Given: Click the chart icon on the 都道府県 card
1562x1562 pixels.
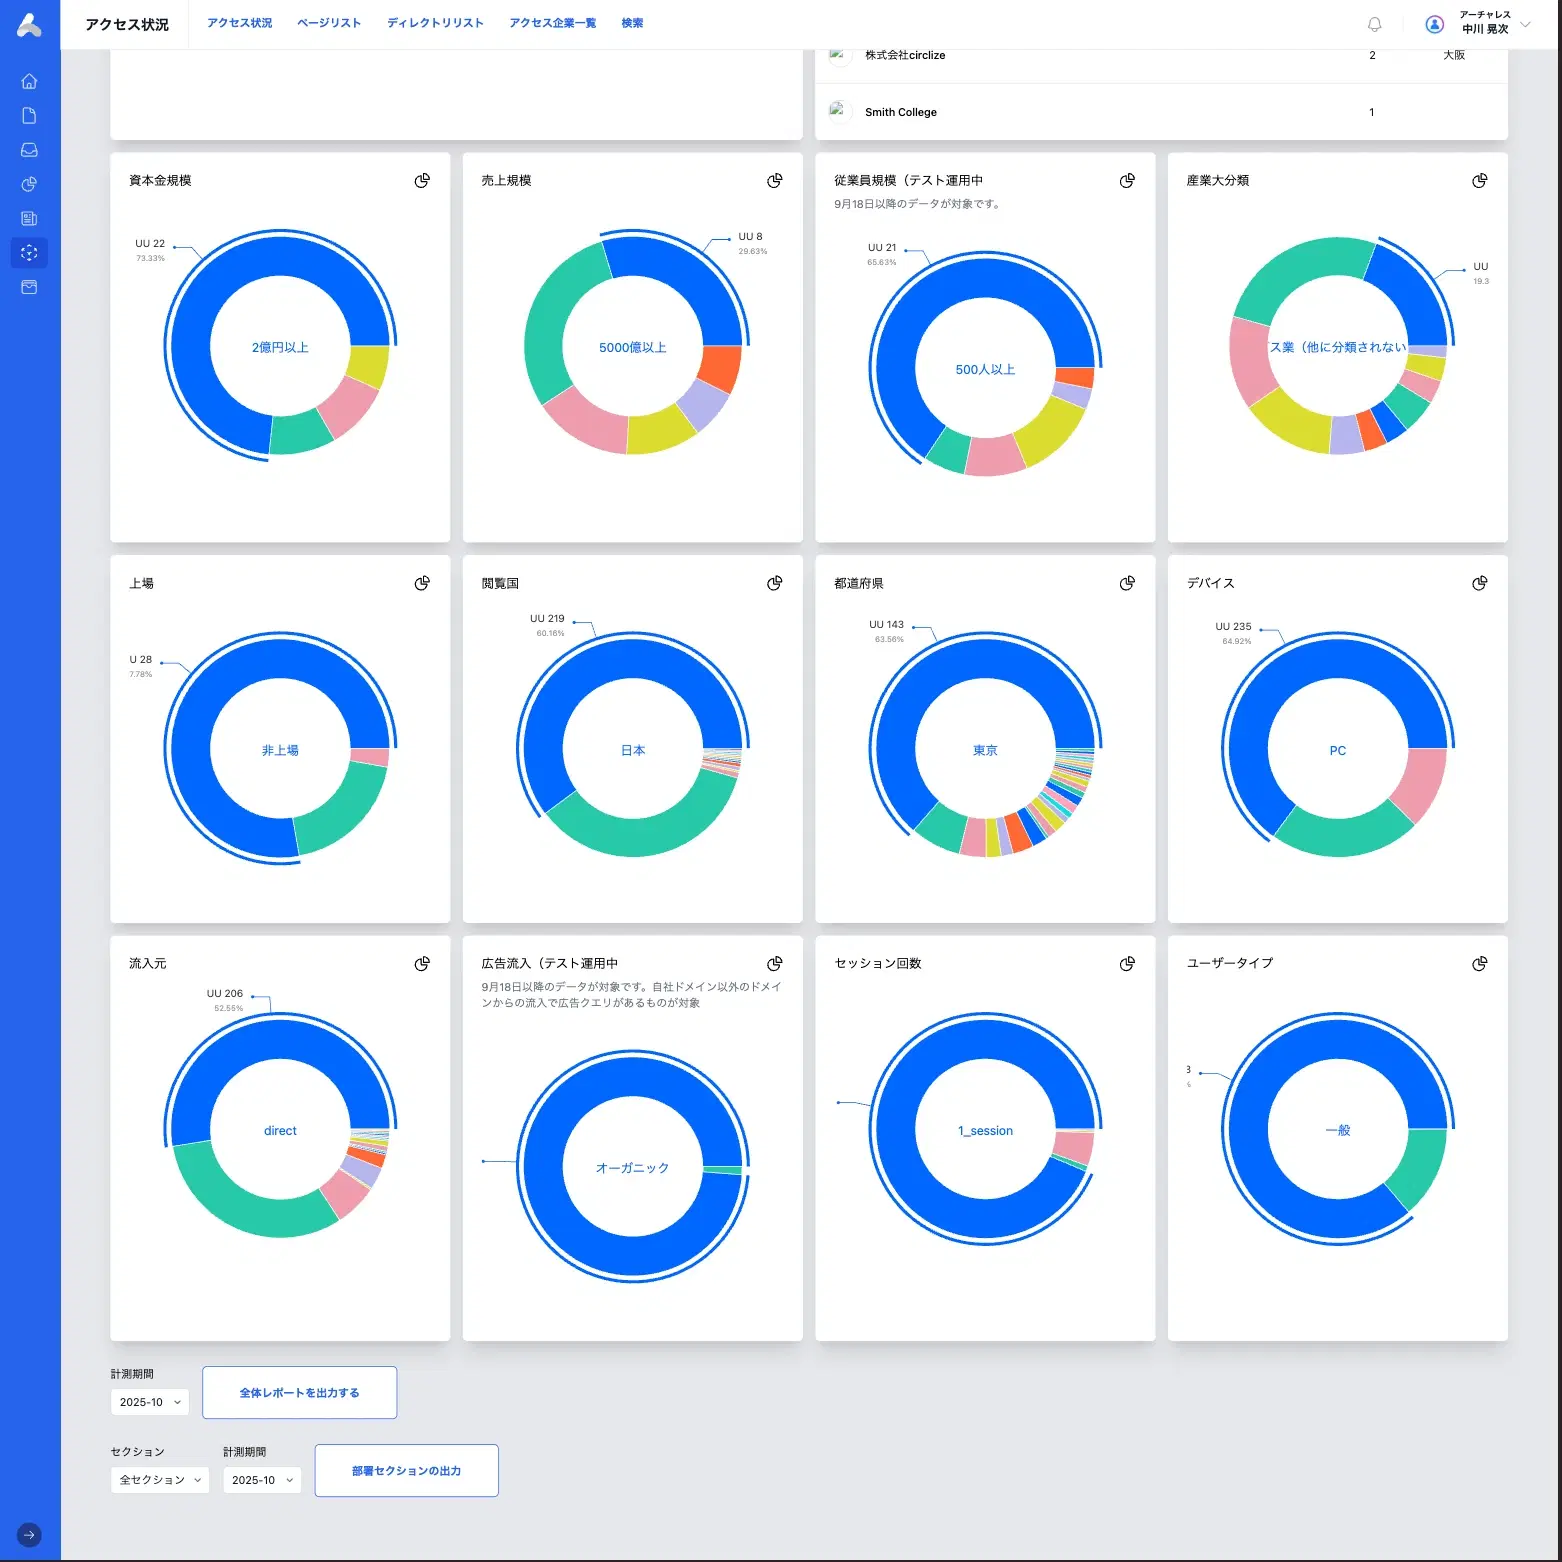Looking at the screenshot, I should pyautogui.click(x=1127, y=583).
